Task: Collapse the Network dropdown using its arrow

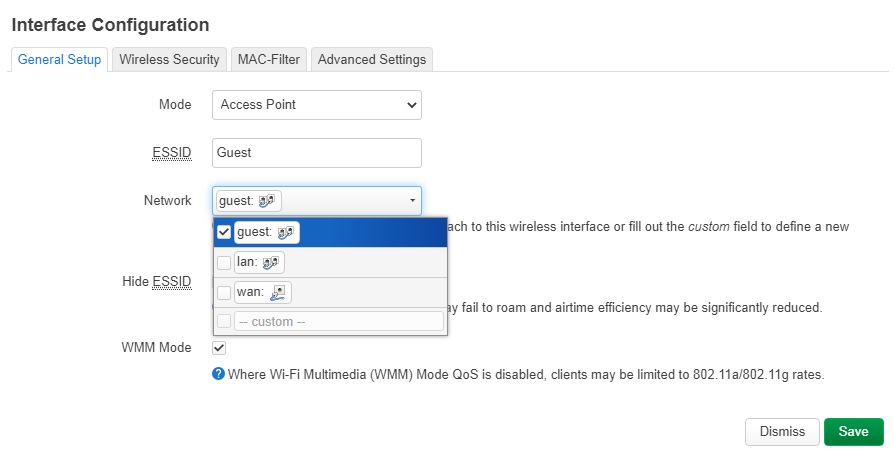Action: pos(412,201)
